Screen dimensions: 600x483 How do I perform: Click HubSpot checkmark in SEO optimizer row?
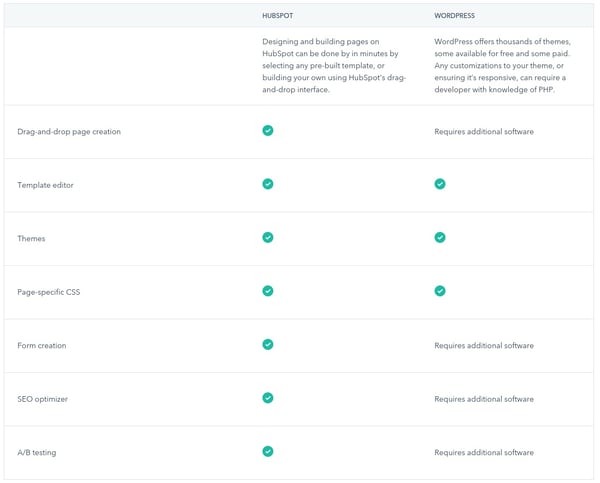268,398
